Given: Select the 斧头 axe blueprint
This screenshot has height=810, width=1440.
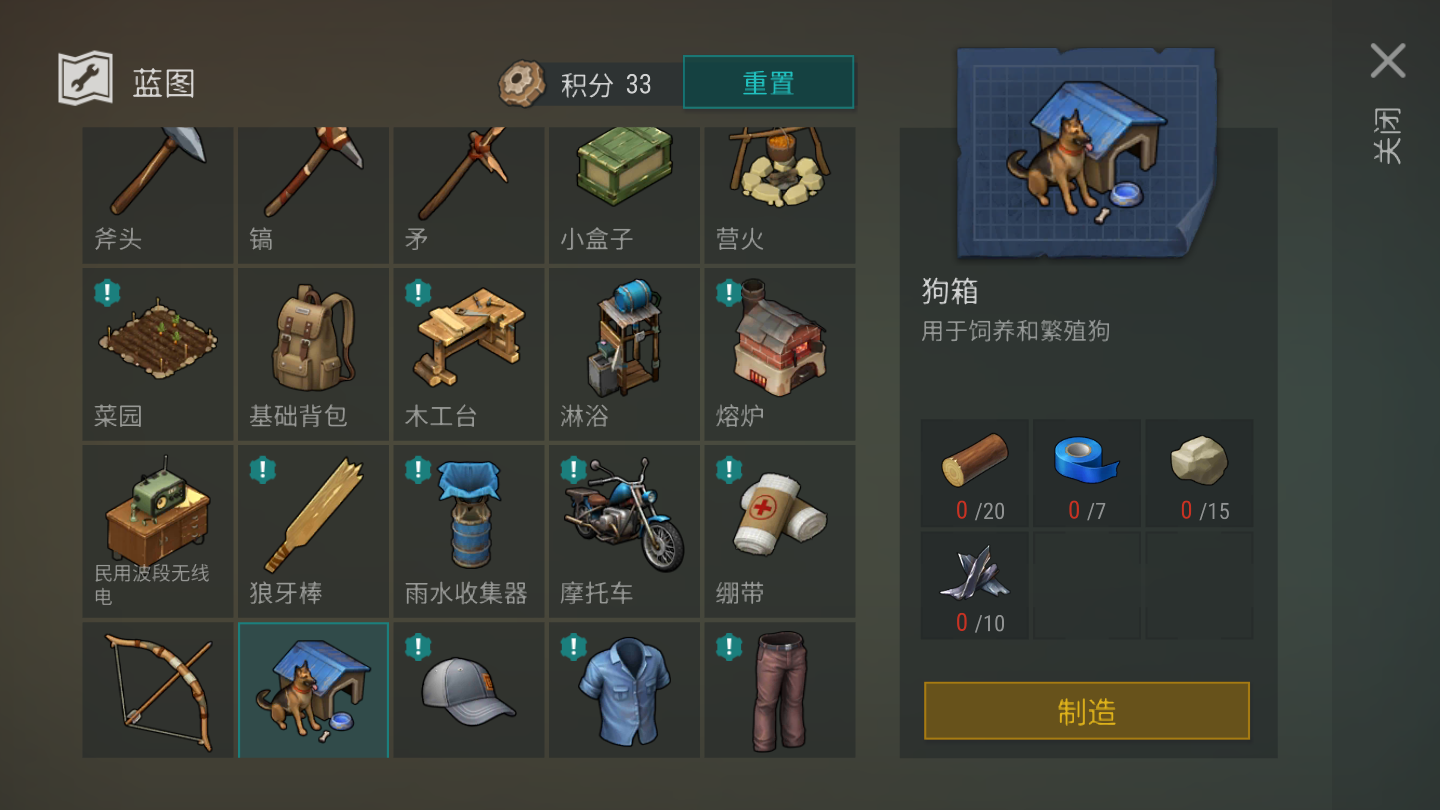Looking at the screenshot, I should 158,195.
